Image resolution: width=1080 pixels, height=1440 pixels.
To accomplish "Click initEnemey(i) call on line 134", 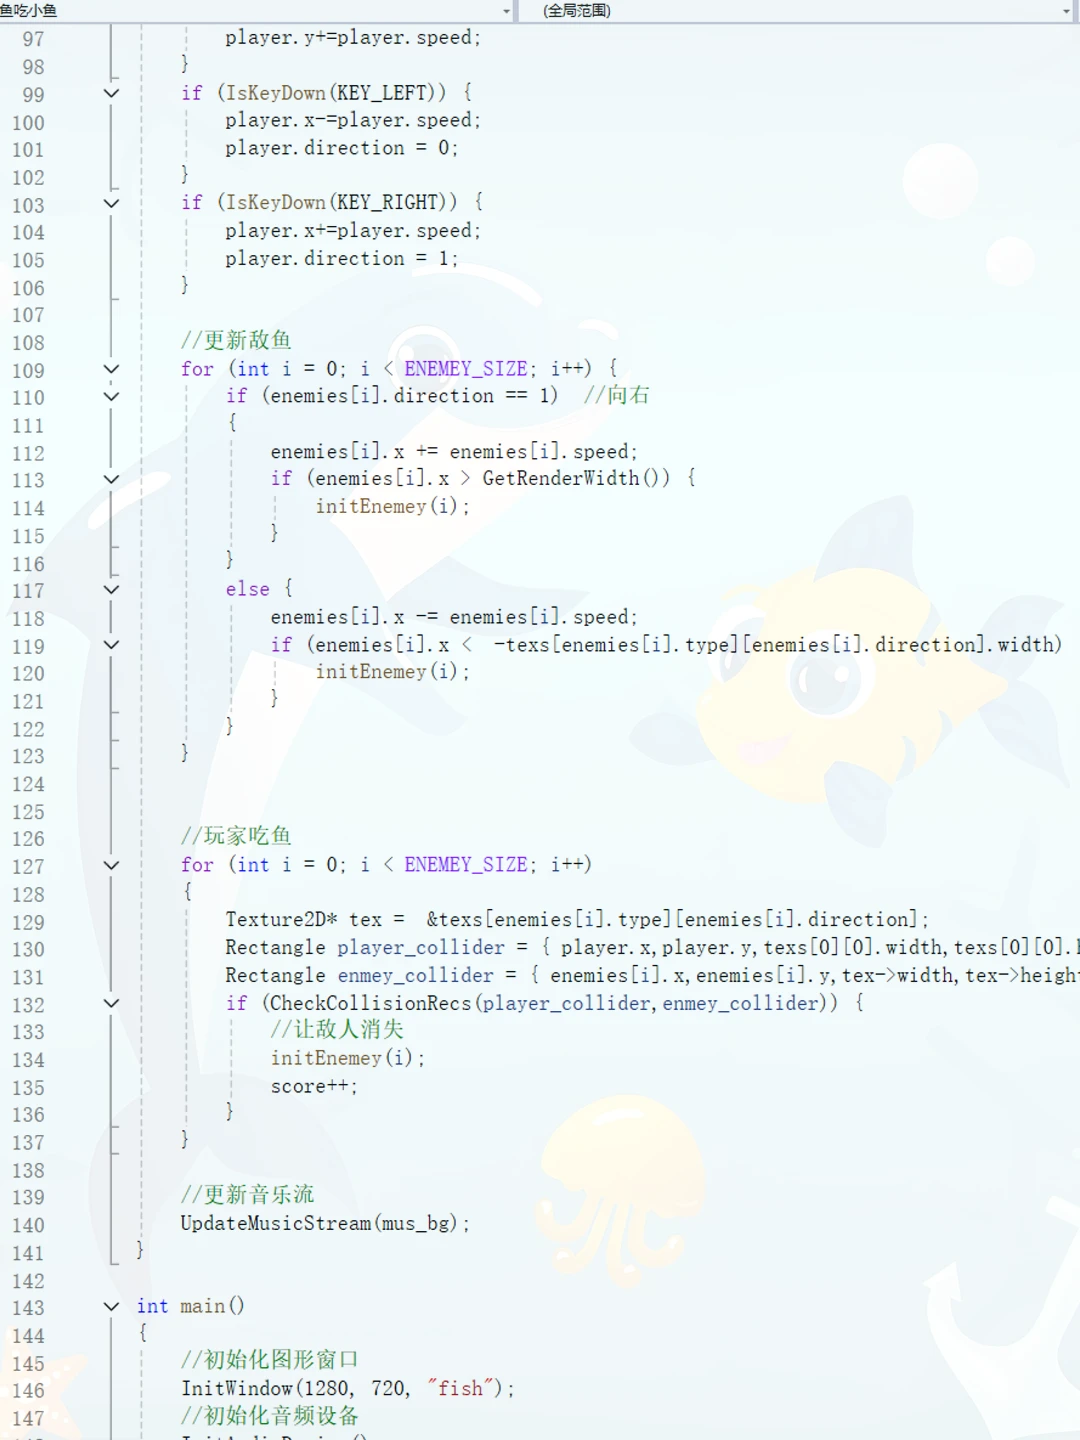I will [348, 1058].
